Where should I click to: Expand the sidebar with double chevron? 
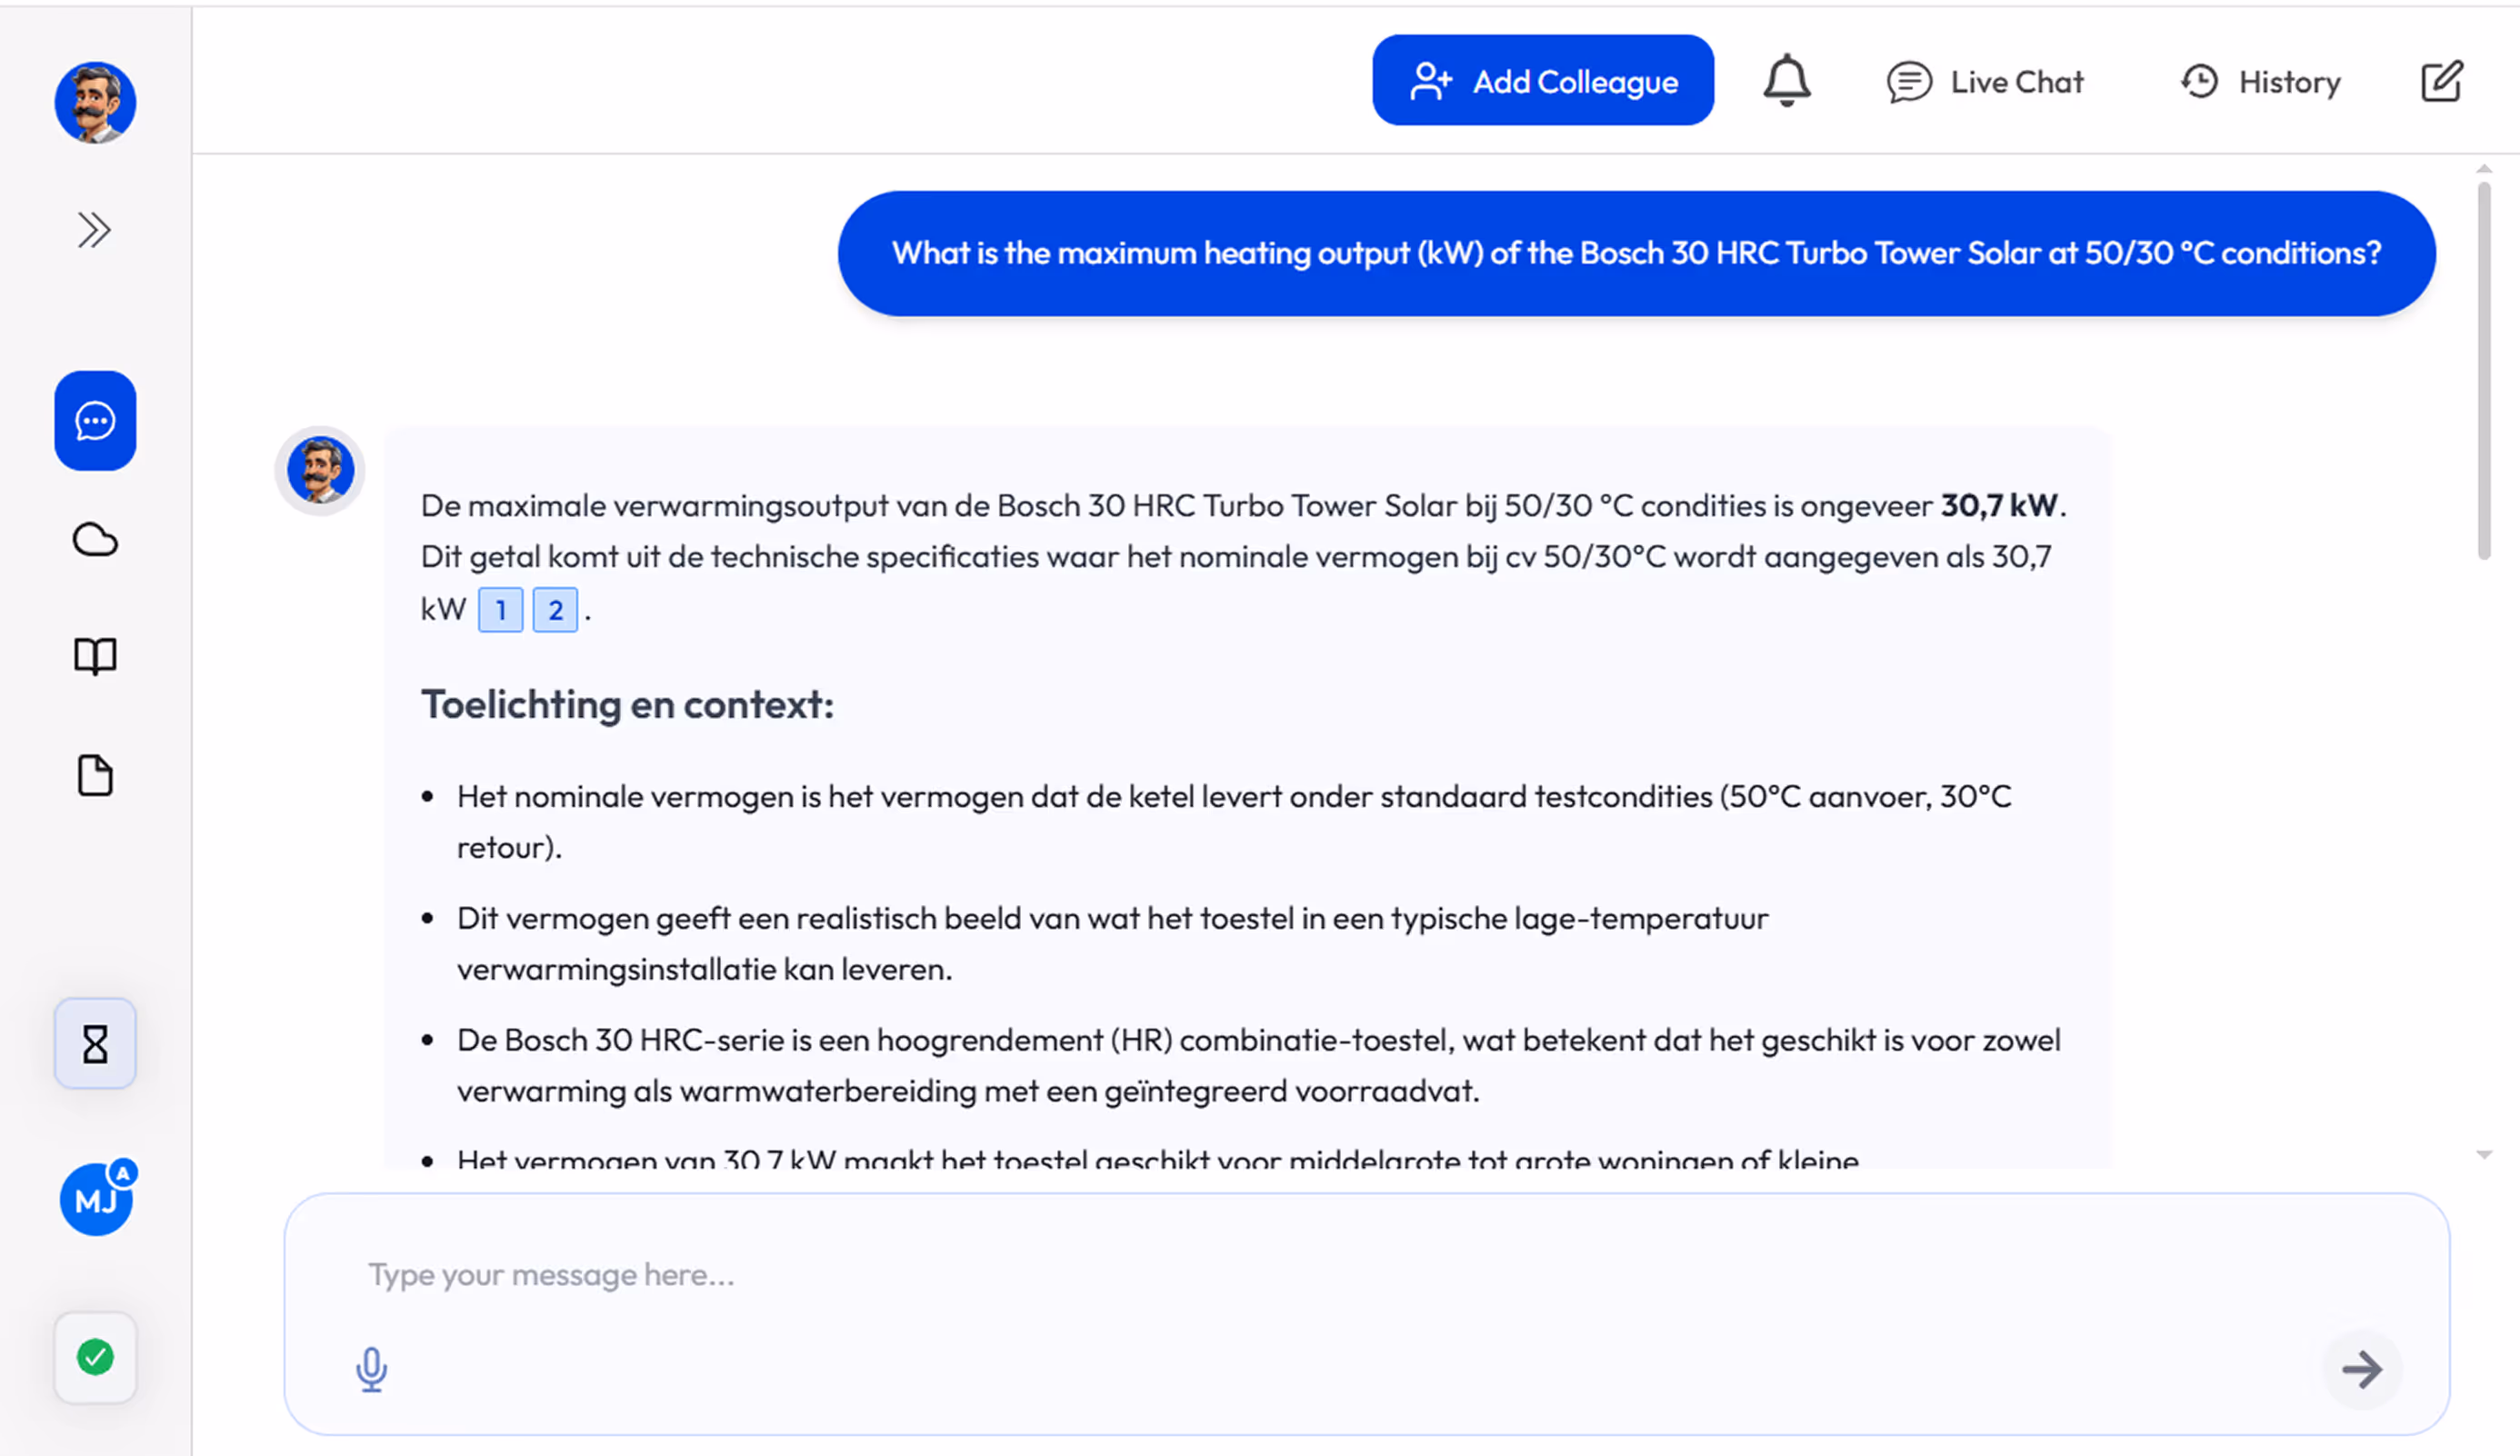pos(94,230)
